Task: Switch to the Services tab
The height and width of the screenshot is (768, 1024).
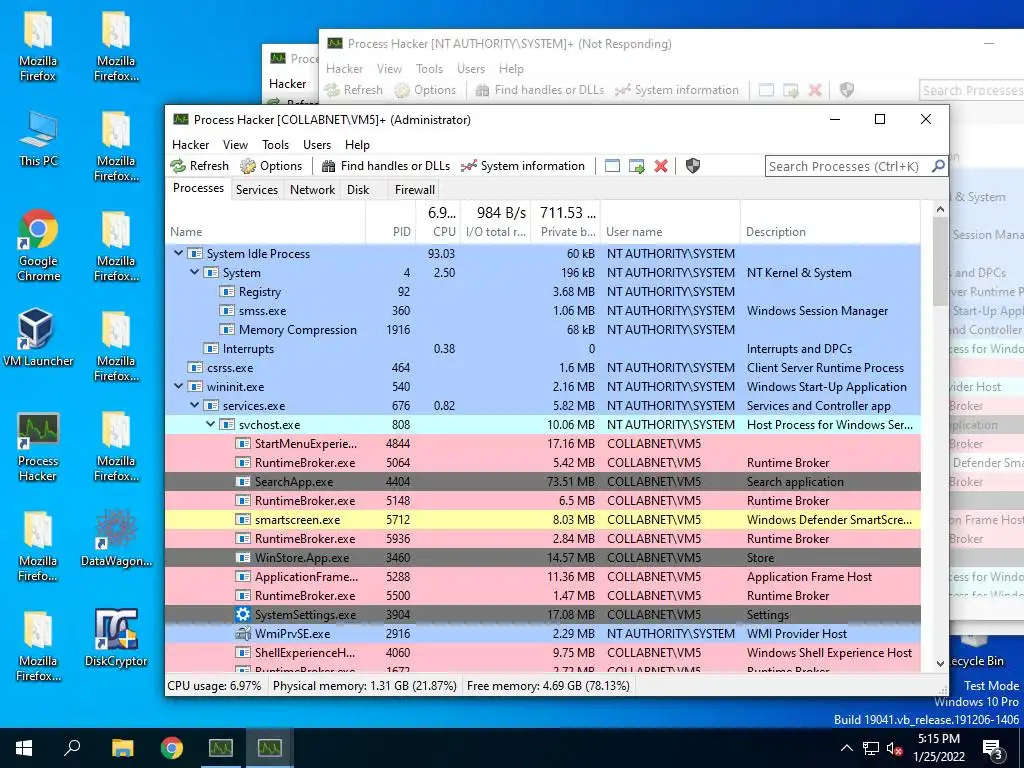Action: tap(257, 189)
